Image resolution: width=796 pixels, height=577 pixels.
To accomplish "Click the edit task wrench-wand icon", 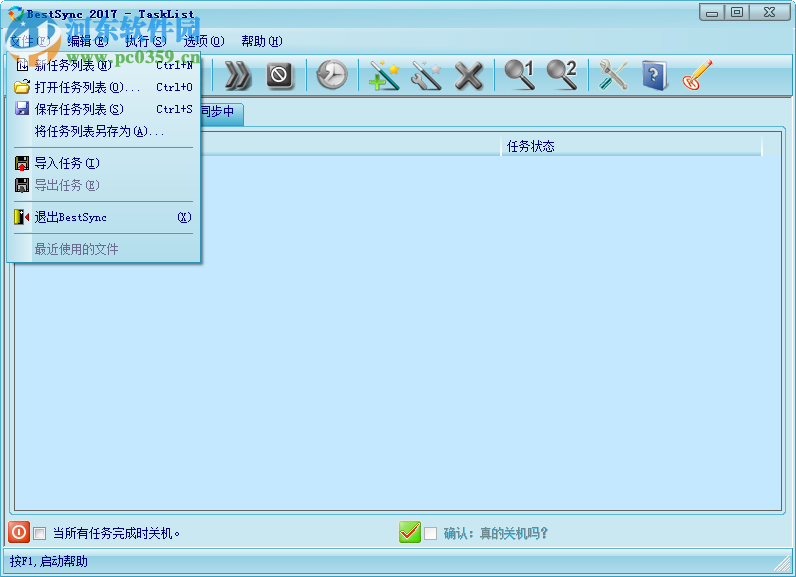I will pyautogui.click(x=426, y=76).
